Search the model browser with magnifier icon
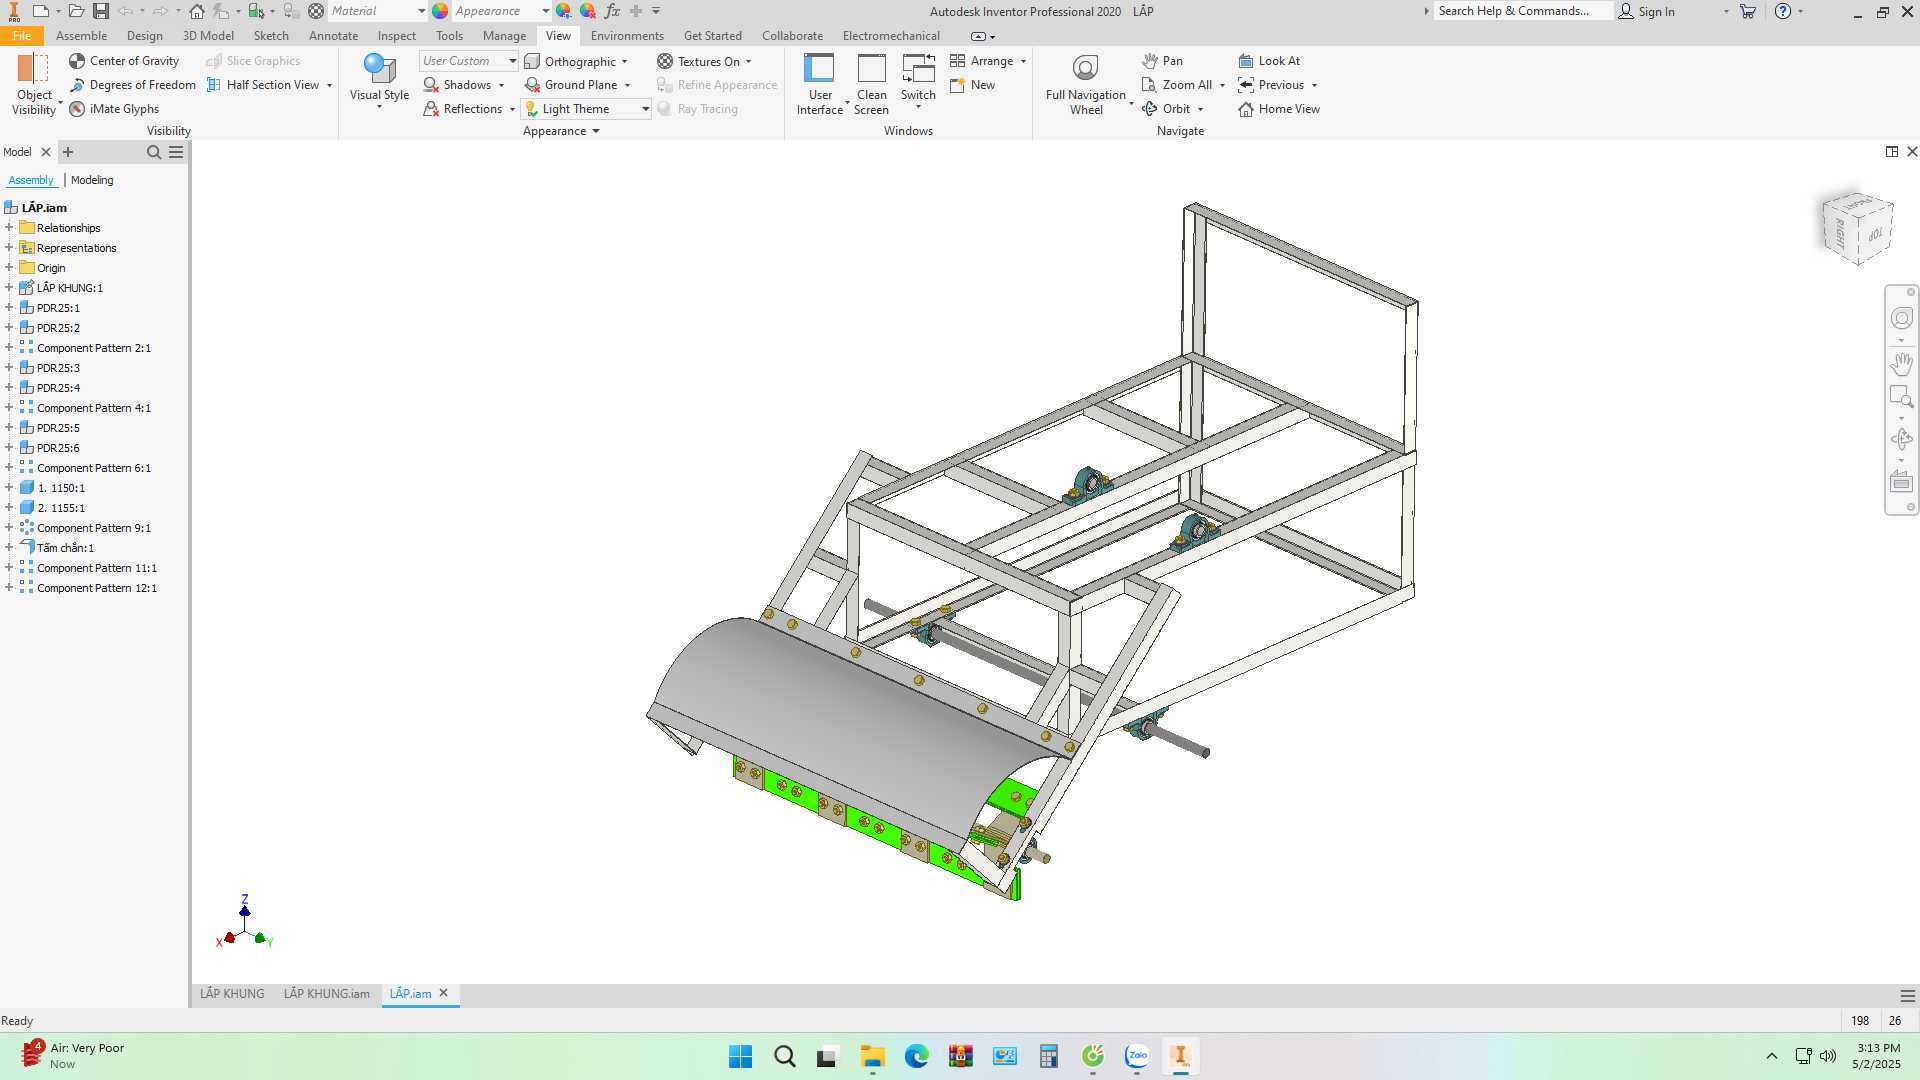Image resolution: width=1920 pixels, height=1080 pixels. pos(153,152)
